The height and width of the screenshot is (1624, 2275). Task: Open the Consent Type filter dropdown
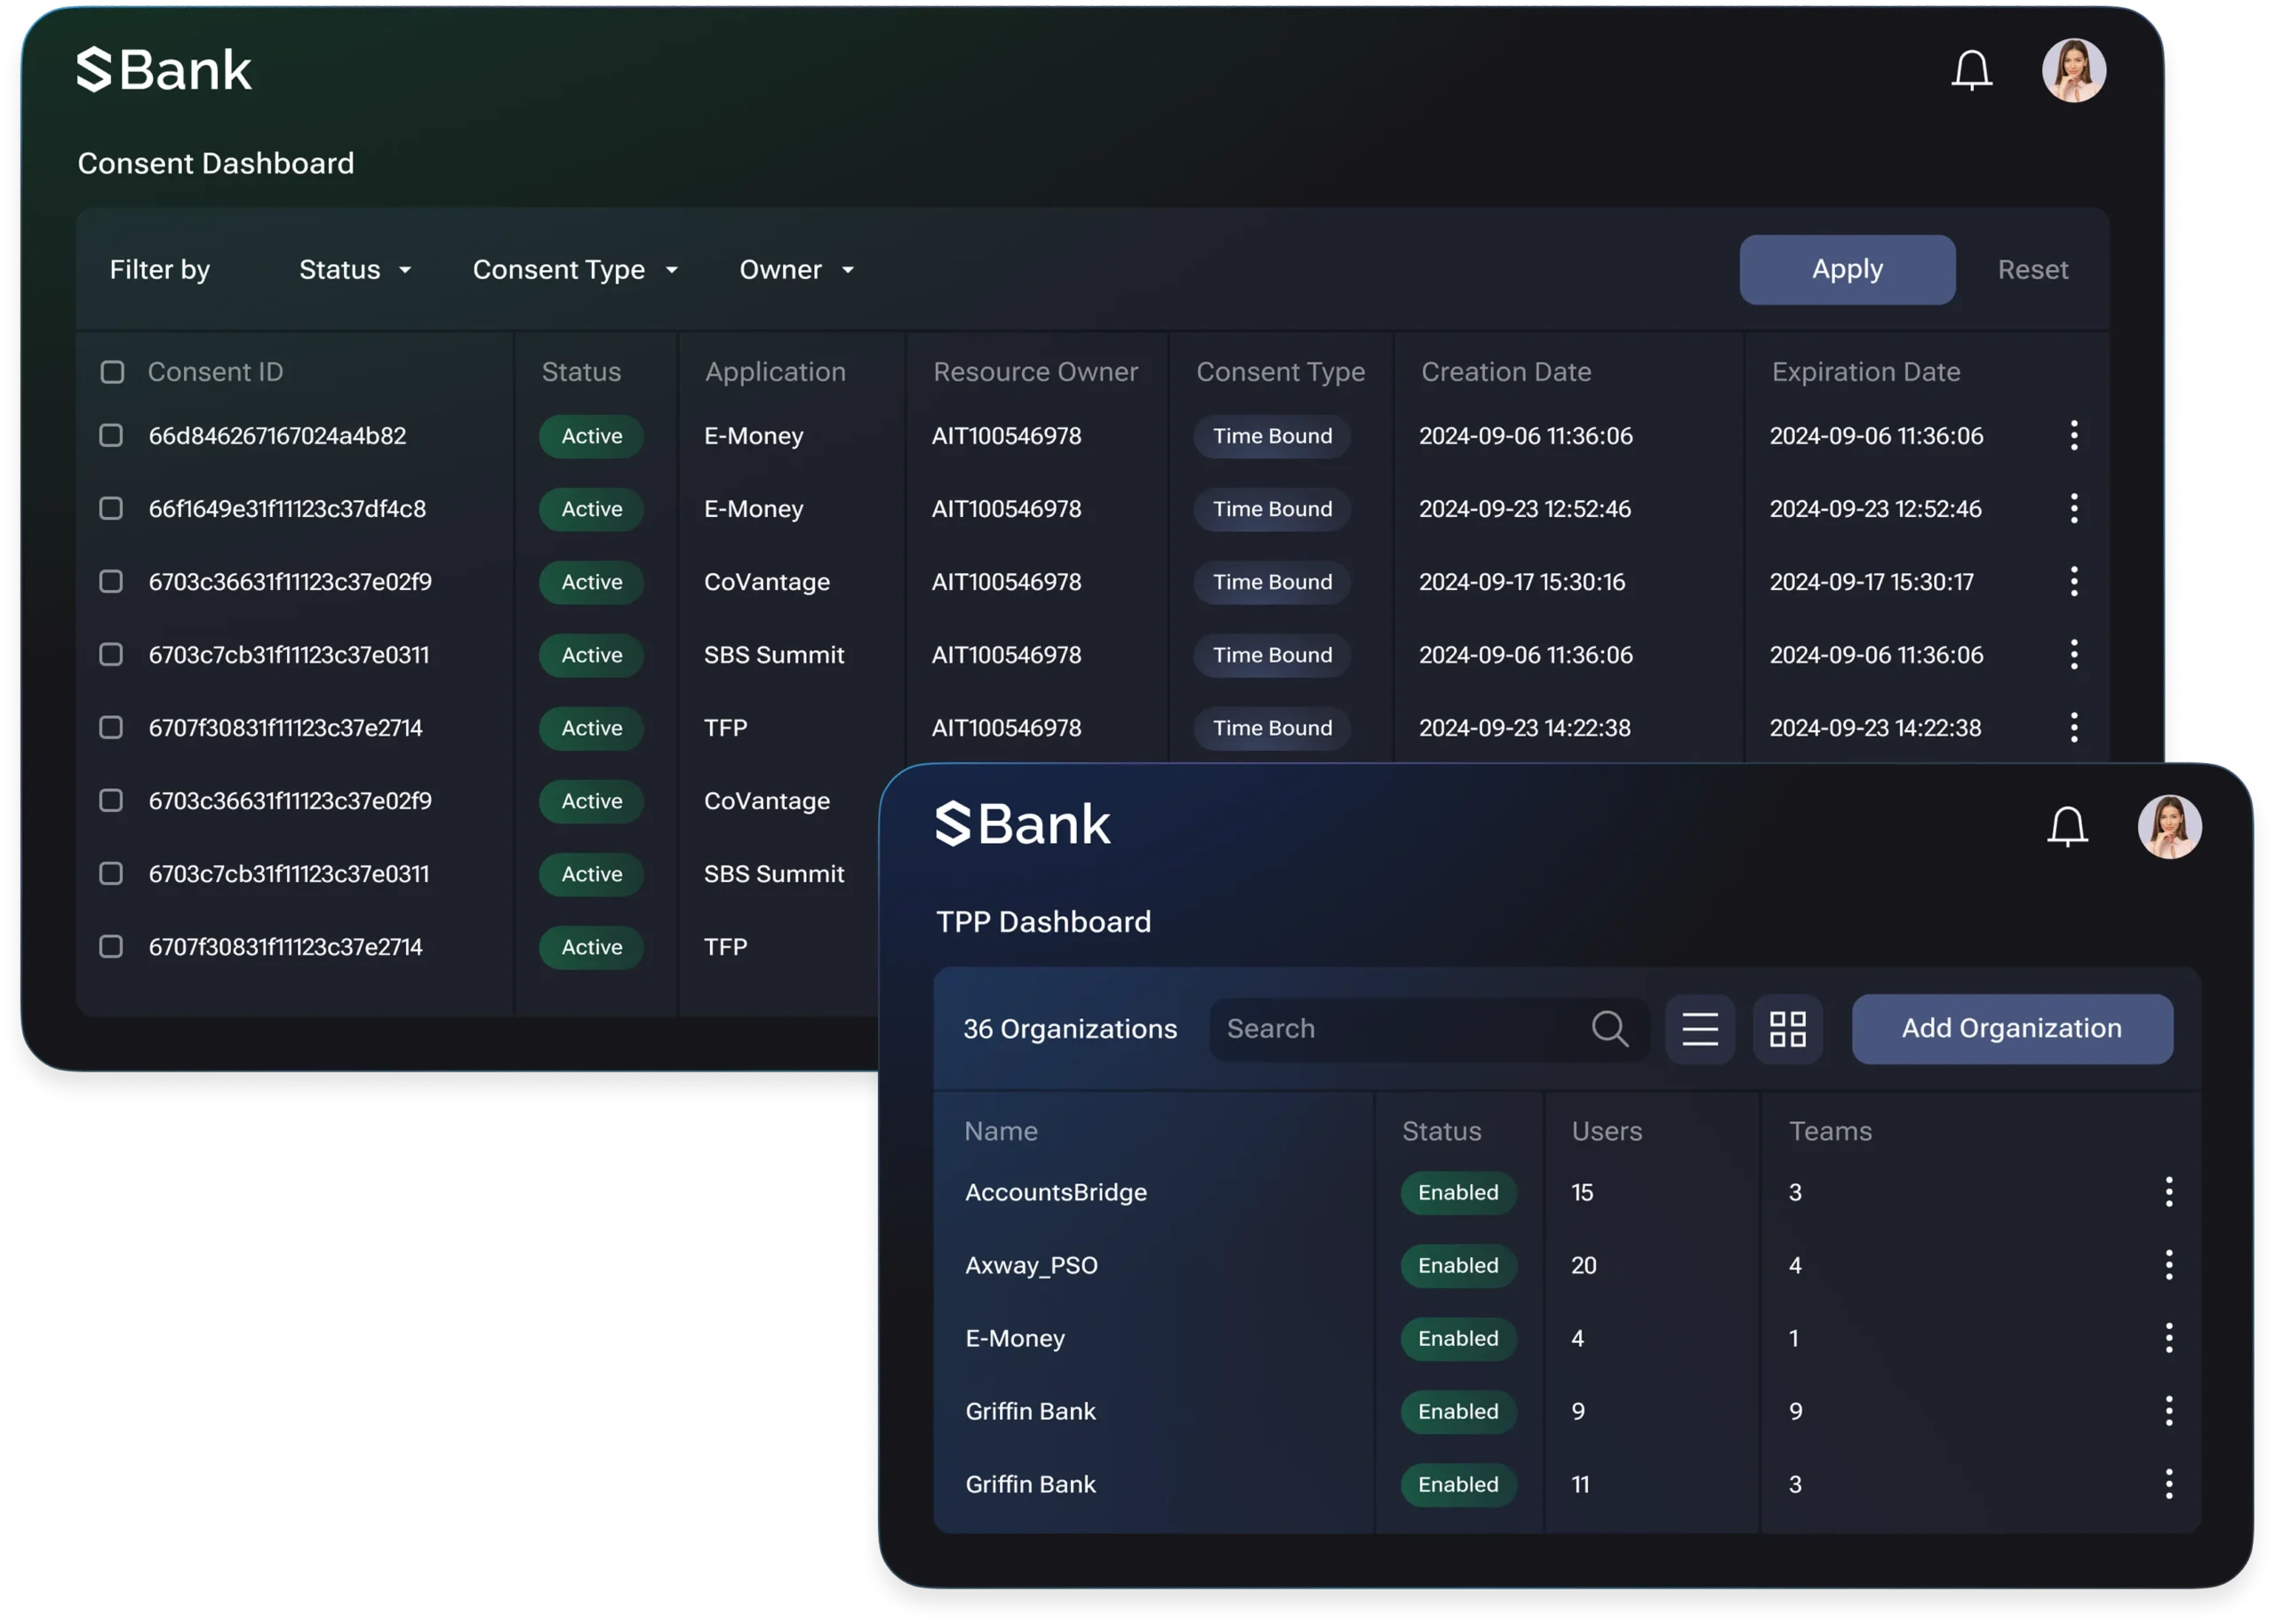click(575, 270)
